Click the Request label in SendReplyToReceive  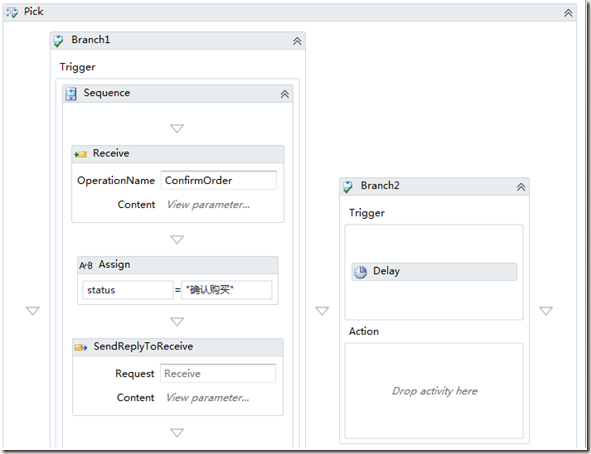click(135, 374)
